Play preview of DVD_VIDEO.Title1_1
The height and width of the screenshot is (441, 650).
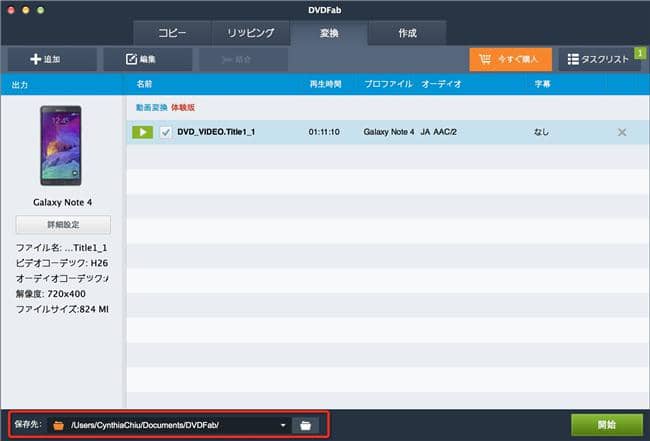(x=142, y=132)
